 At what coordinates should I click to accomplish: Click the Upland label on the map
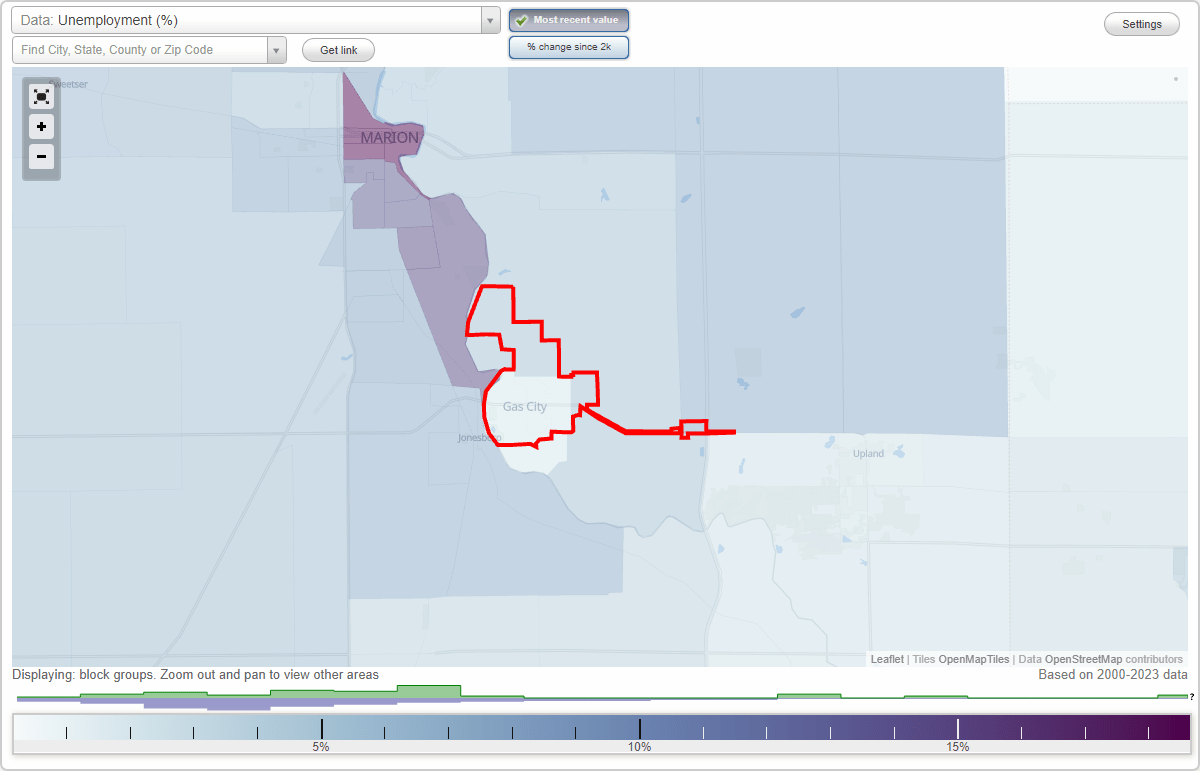click(868, 454)
